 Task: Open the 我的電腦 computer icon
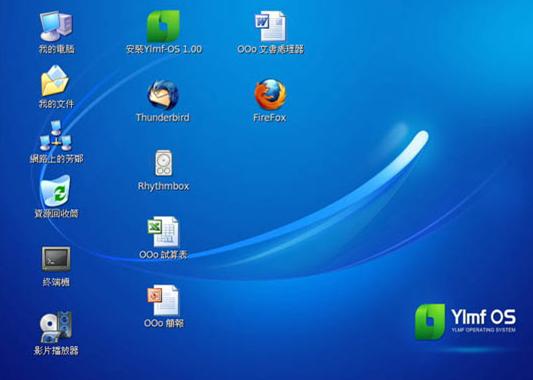56,26
